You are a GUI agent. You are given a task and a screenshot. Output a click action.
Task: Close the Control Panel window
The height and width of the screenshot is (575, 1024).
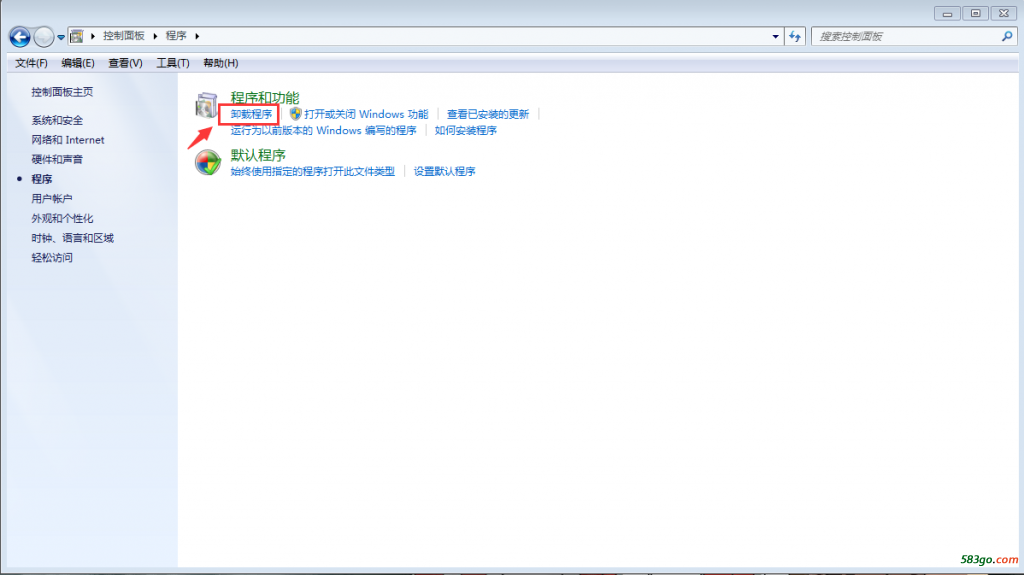click(1004, 13)
